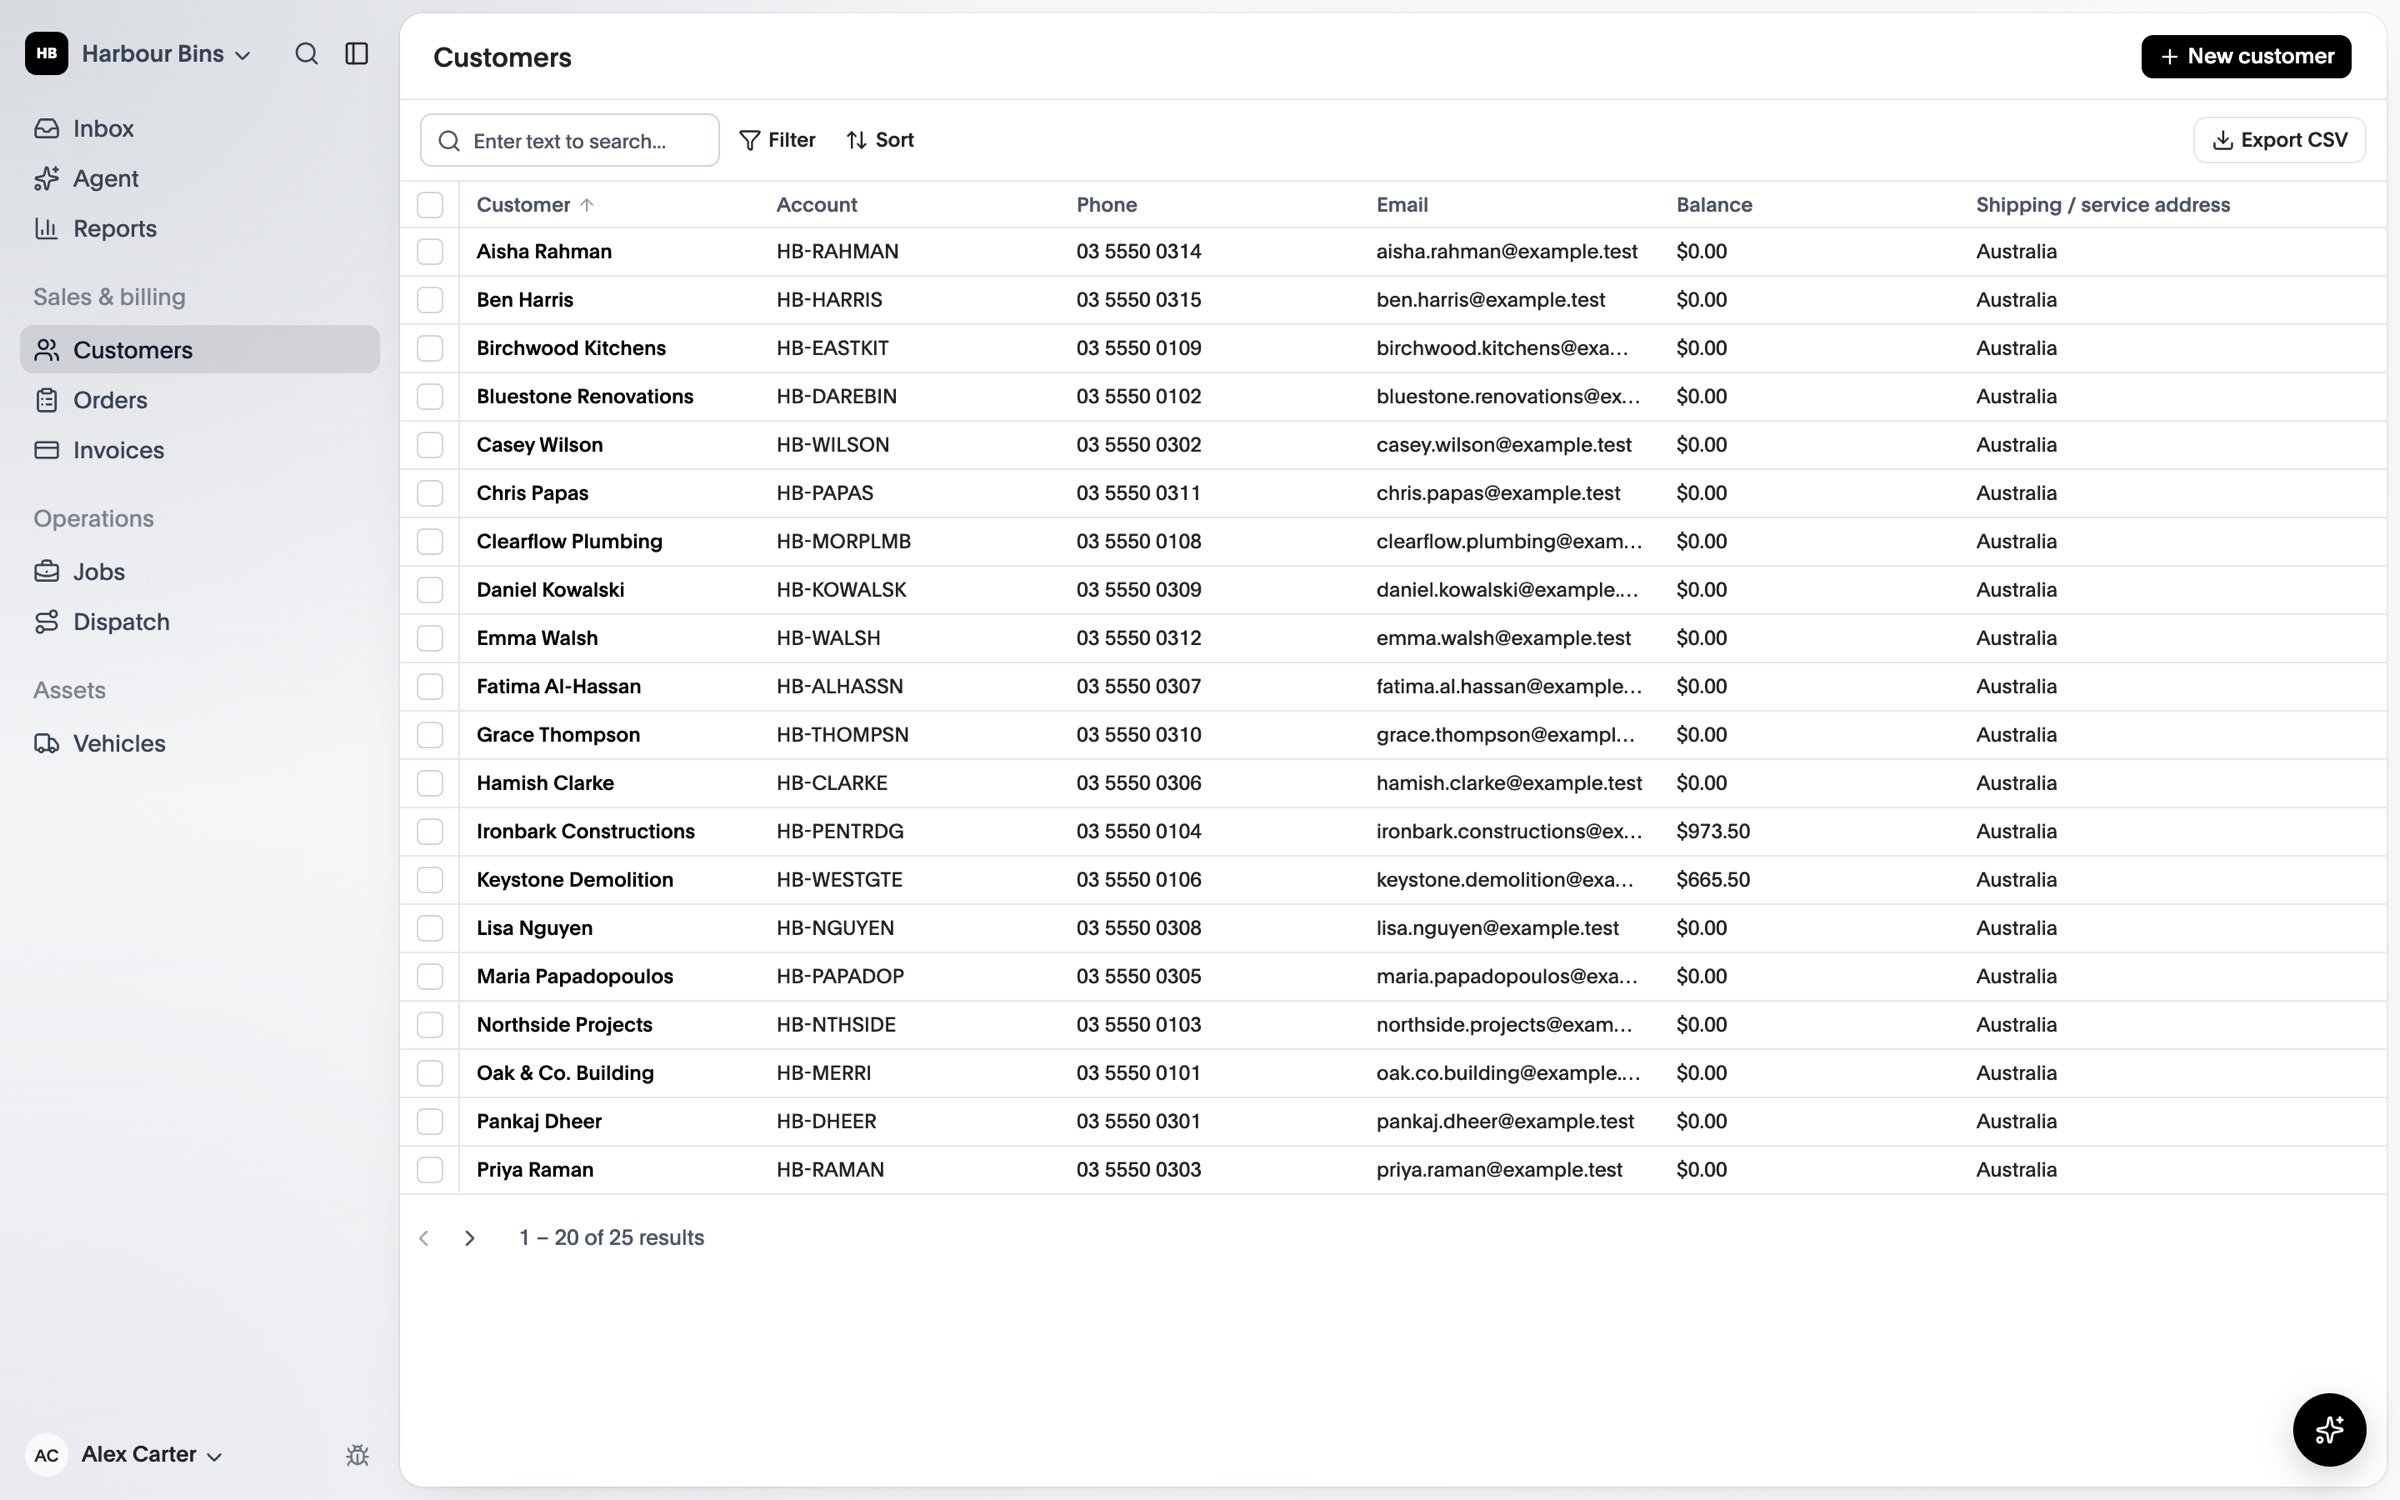
Task: Click the New customer button
Action: pyautogui.click(x=2246, y=56)
